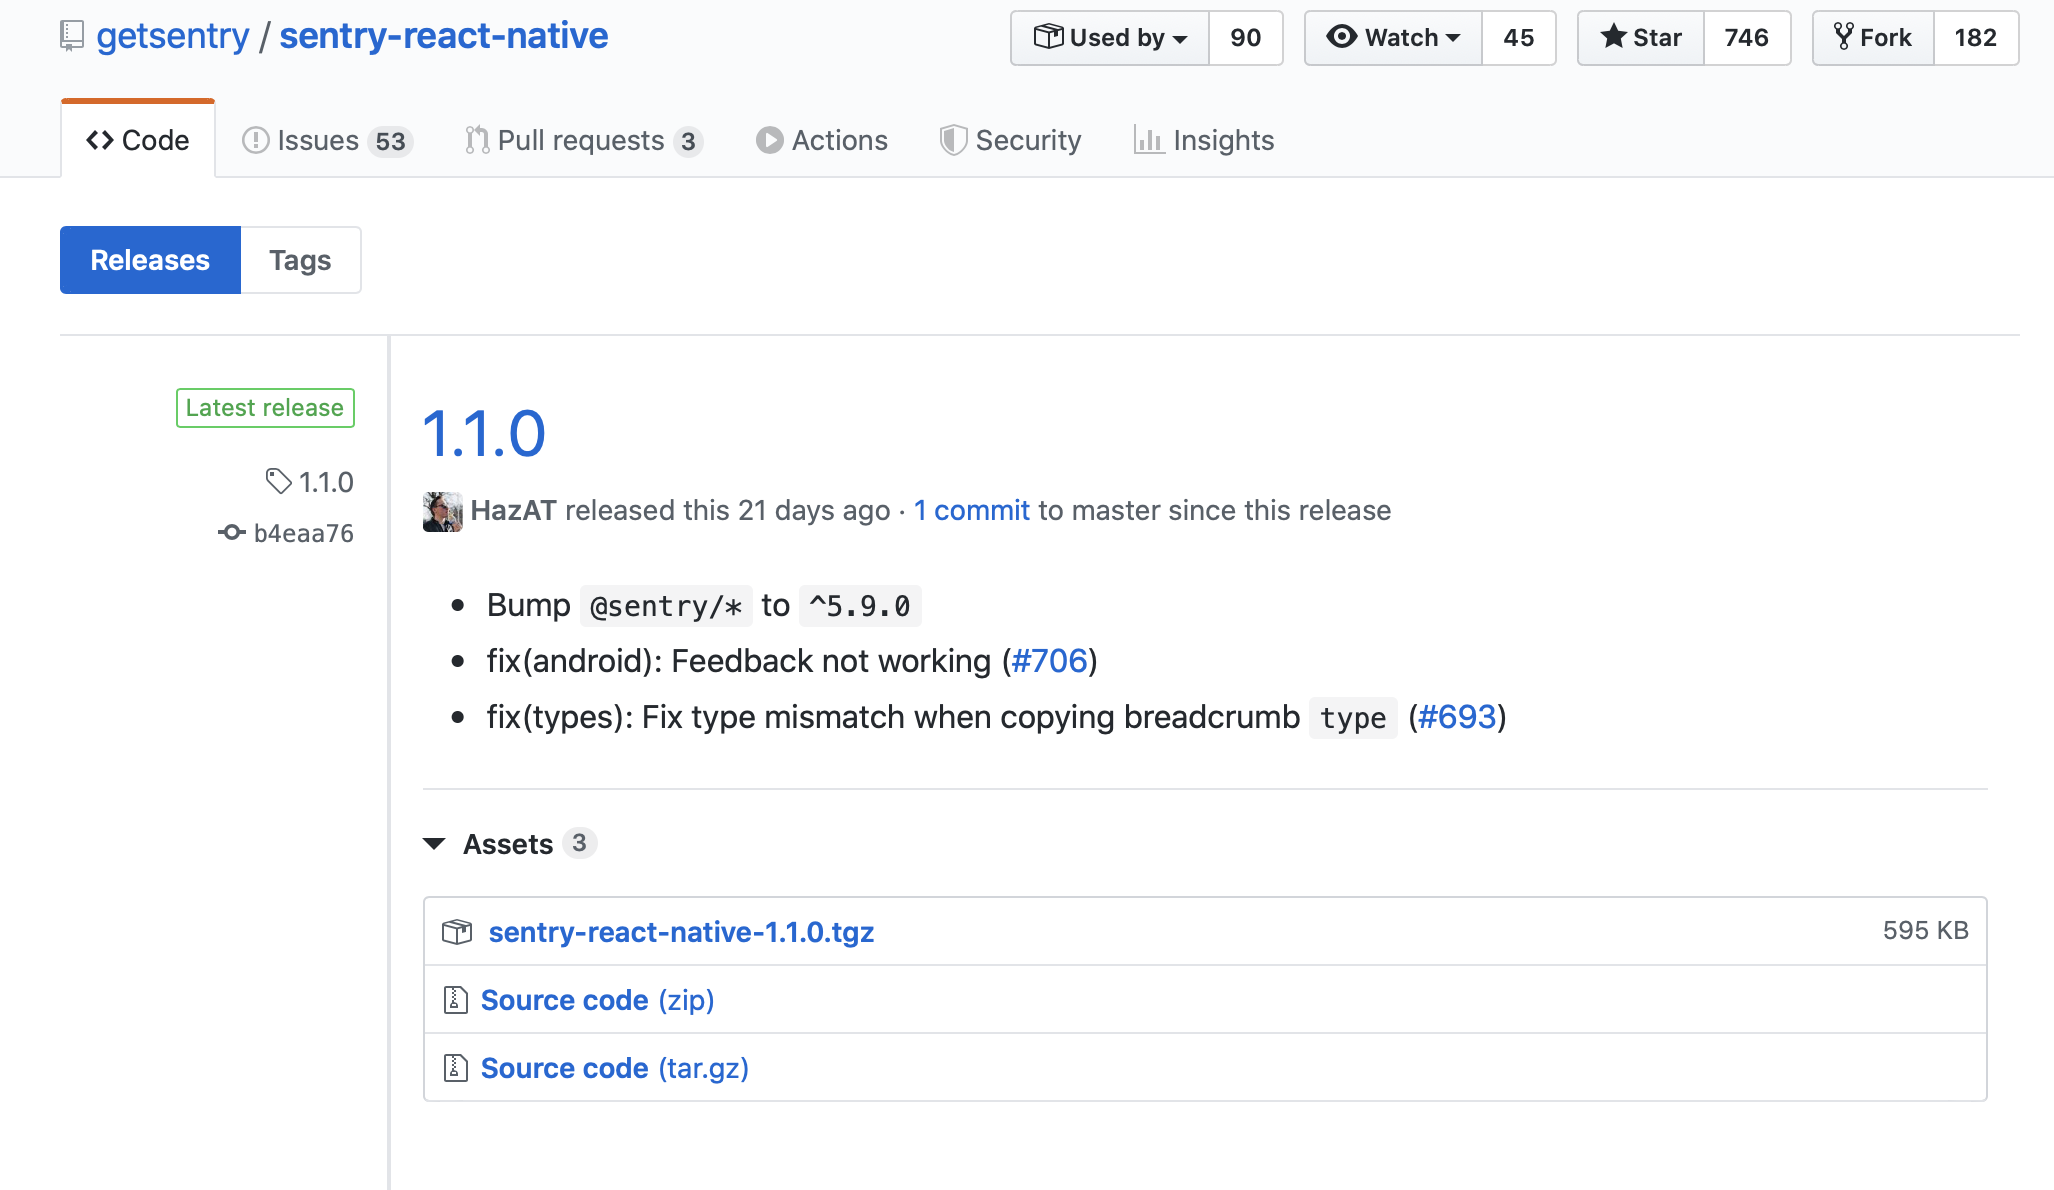Image resolution: width=2054 pixels, height=1190 pixels.
Task: Click the star icon in the Star button
Action: [x=1614, y=37]
